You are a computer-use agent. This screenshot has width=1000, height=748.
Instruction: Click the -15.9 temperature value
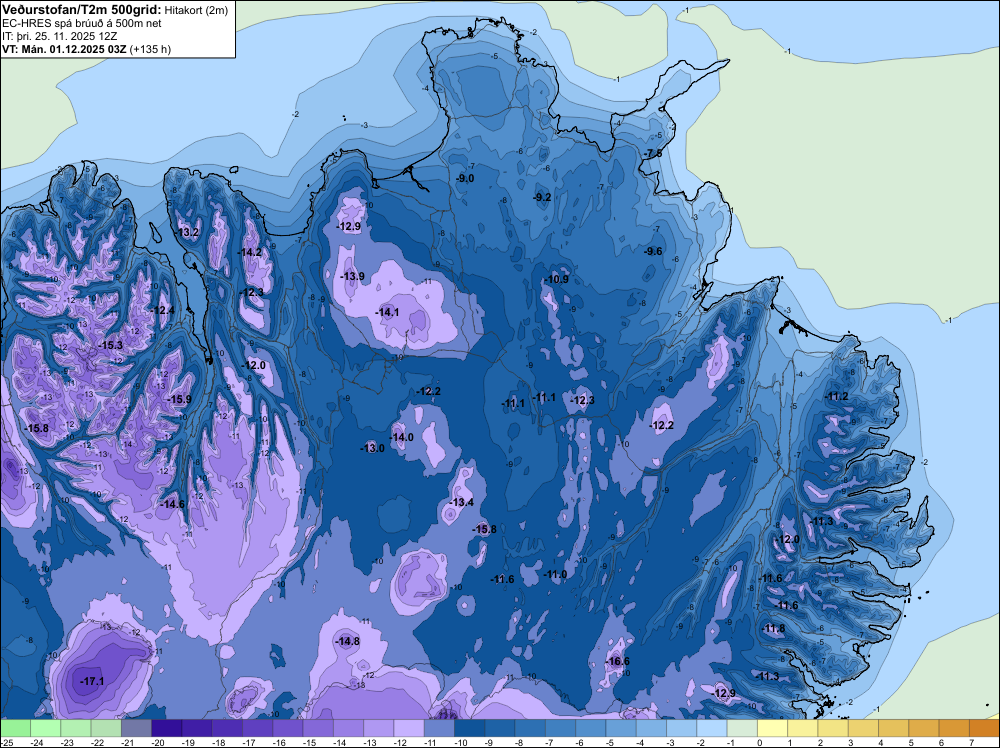pyautogui.click(x=179, y=399)
